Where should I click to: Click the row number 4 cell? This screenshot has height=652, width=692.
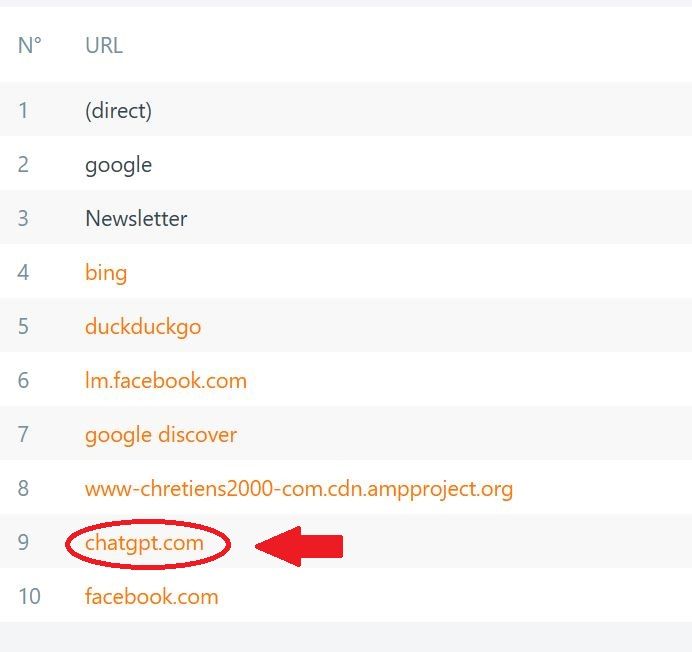[x=23, y=272]
